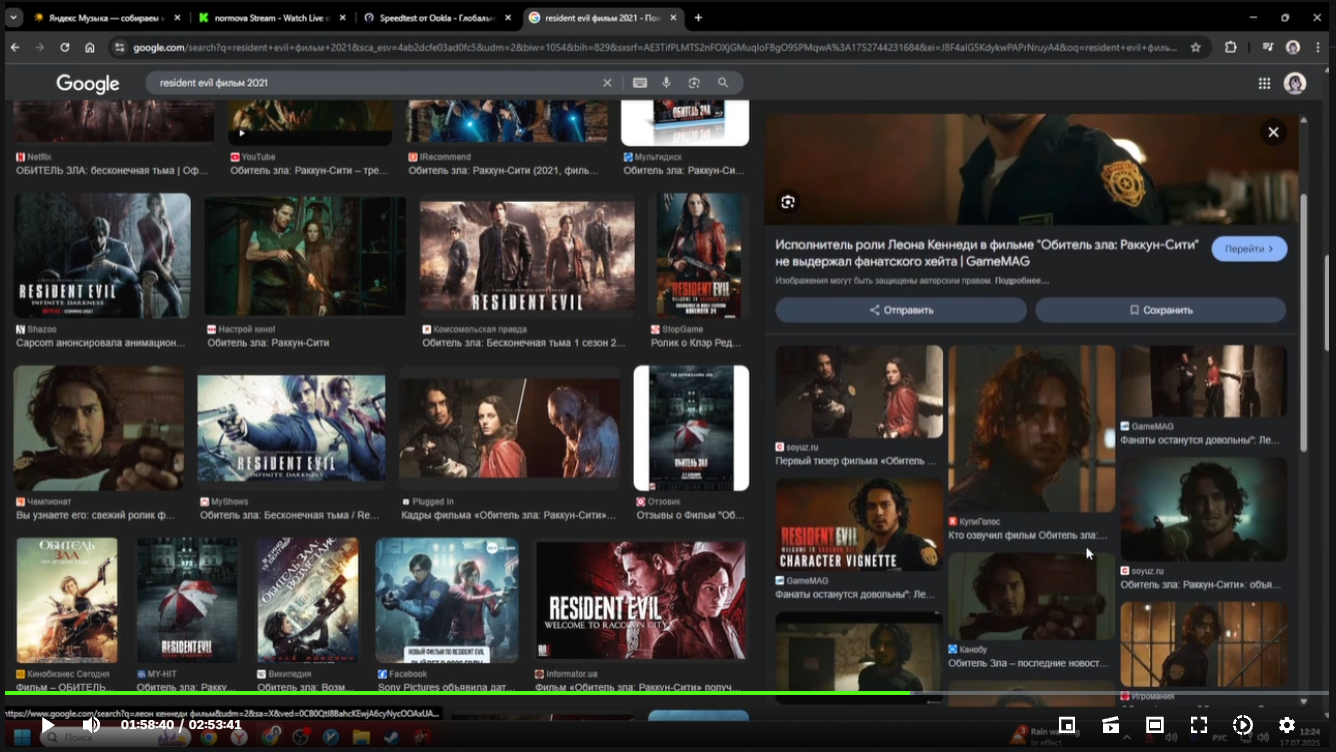
Task: Share the image via Отправить
Action: coord(901,310)
